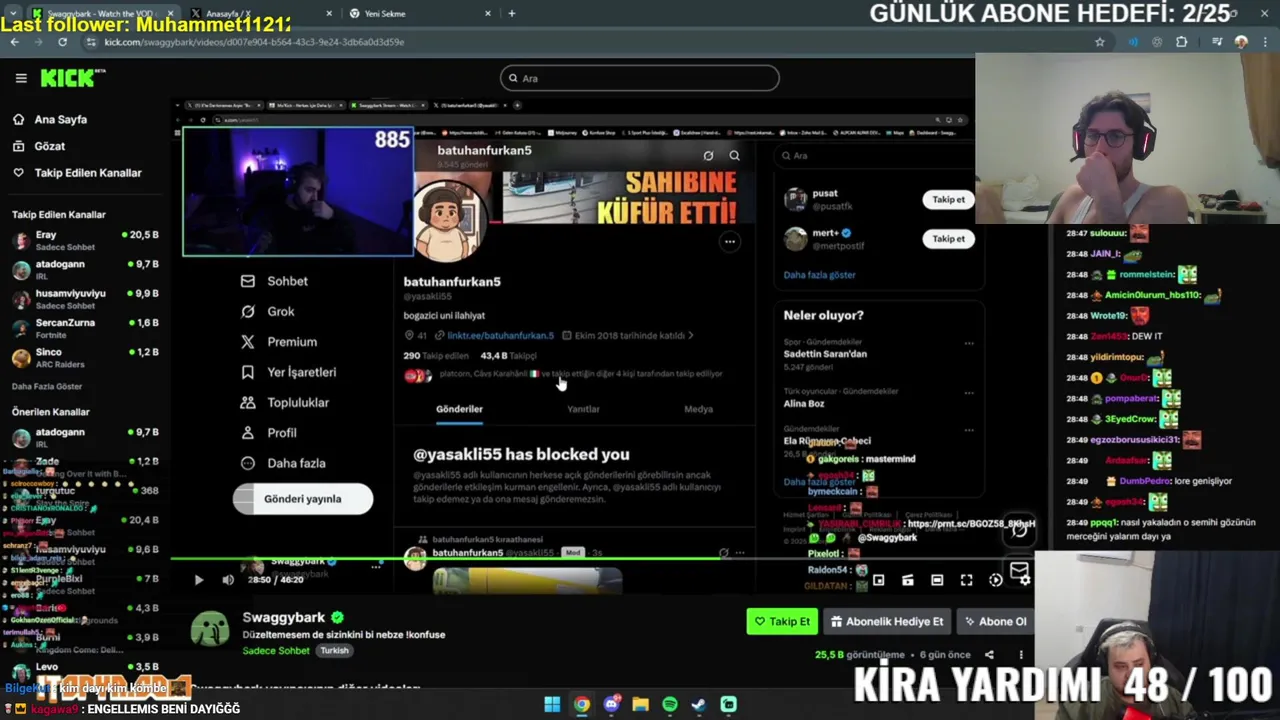This screenshot has width=1280, height=720.
Task: Select the Gönderiler tab in streamed X profile
Action: click(x=459, y=409)
